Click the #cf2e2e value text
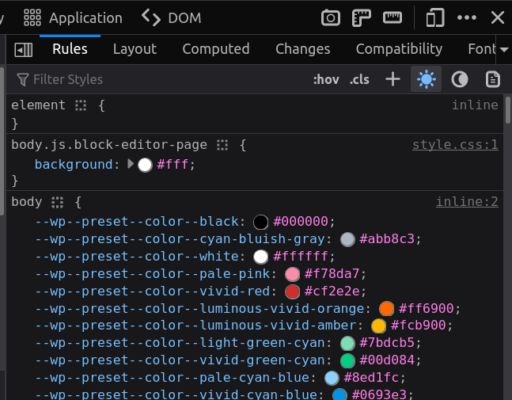 point(332,291)
